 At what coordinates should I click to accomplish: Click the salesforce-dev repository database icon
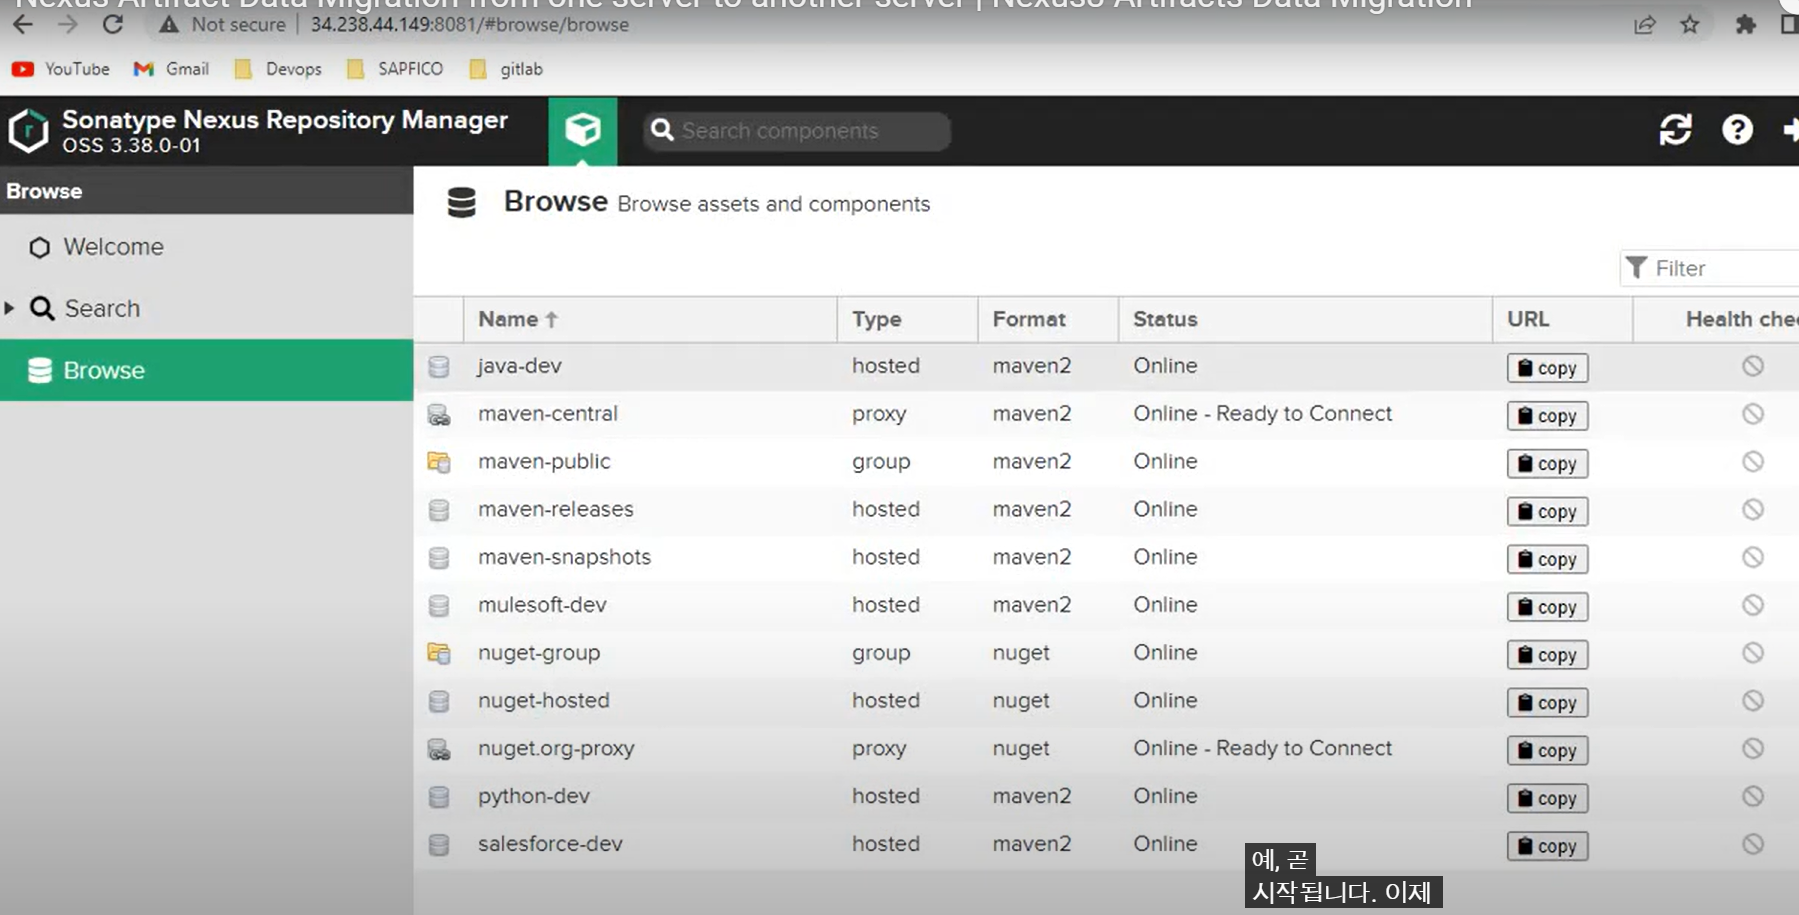click(439, 845)
